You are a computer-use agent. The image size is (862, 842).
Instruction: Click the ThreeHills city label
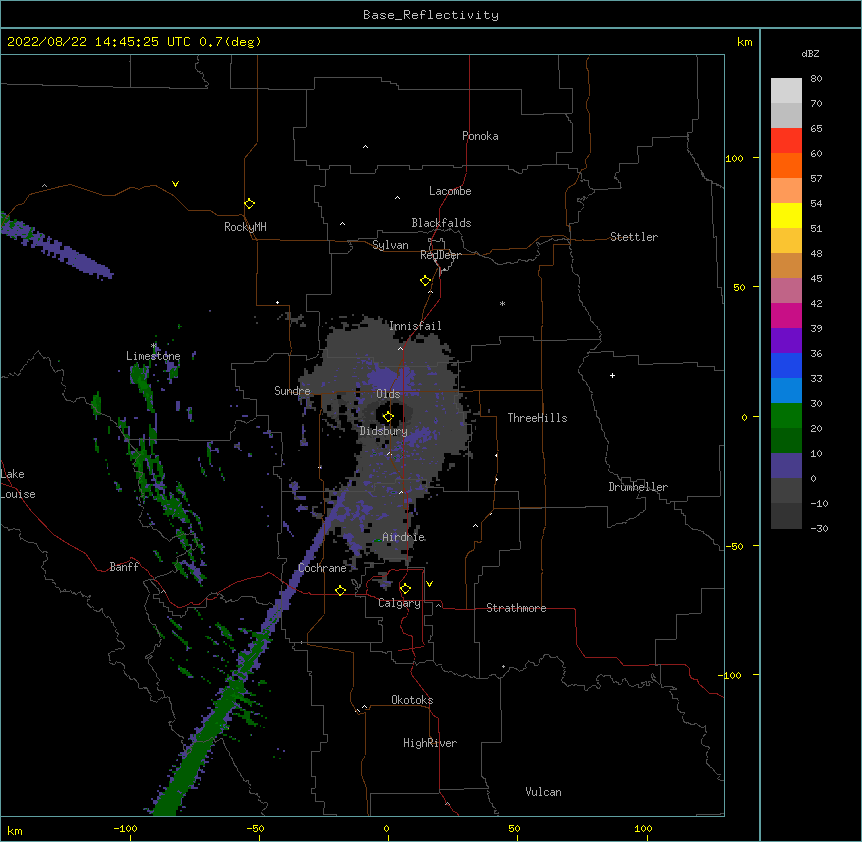pos(537,418)
